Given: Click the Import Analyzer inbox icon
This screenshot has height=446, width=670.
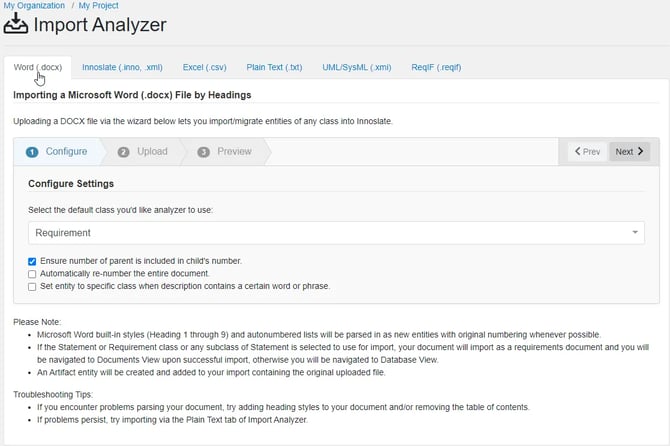Looking at the screenshot, I should [16, 23].
